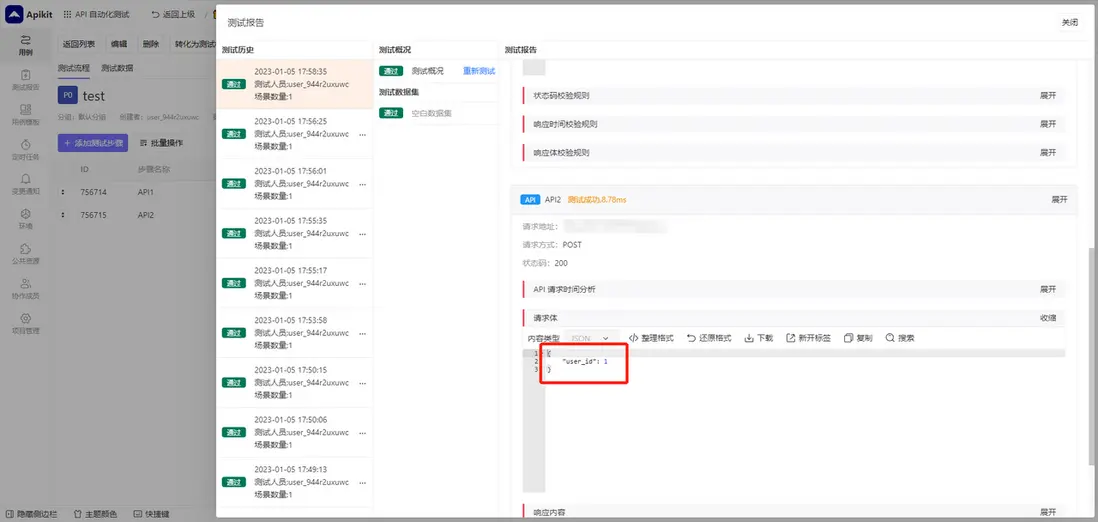The height and width of the screenshot is (522, 1098).
Task: Expand the API 请求时间分析 section
Action: pyautogui.click(x=1048, y=289)
